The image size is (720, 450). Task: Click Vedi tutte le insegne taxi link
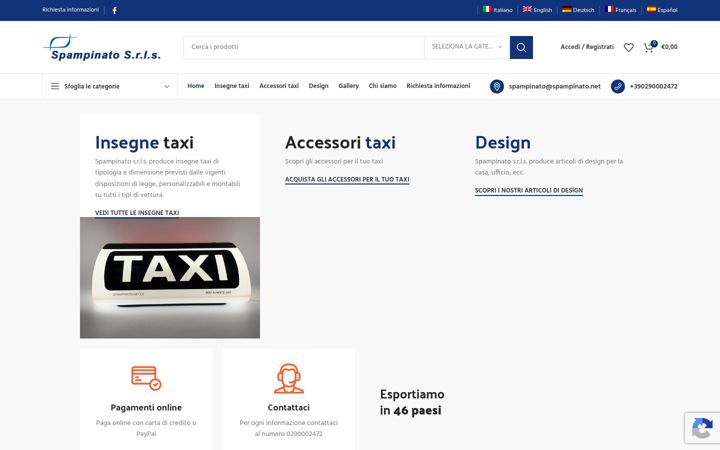[x=137, y=213]
